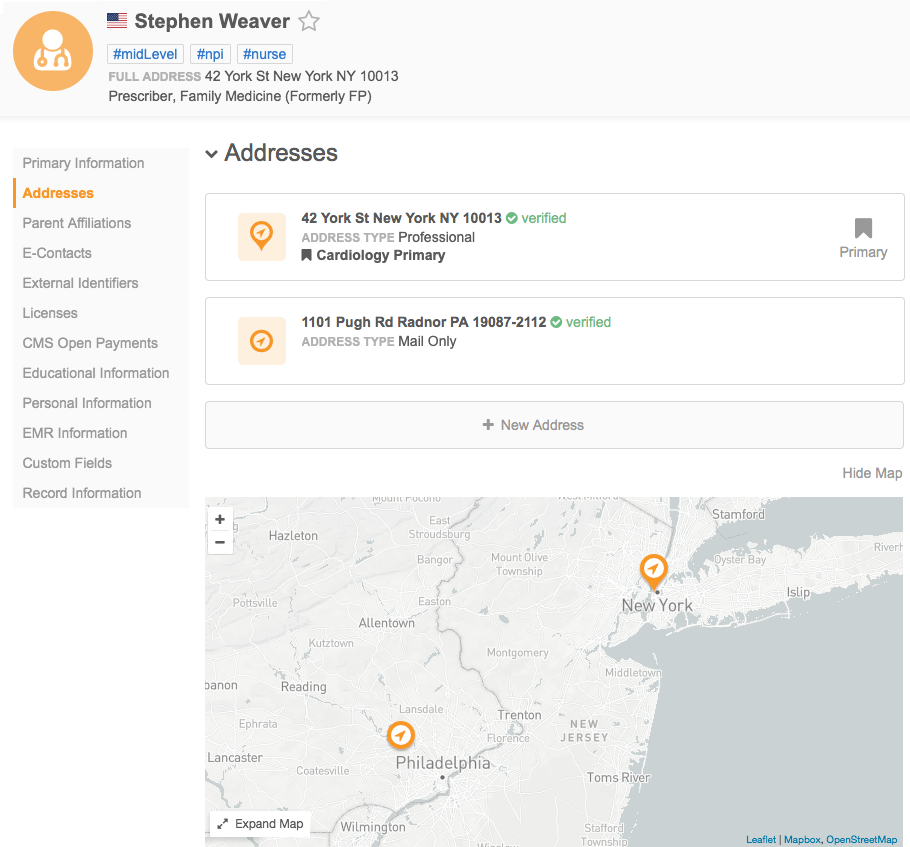Collapse the Addresses section chevron
910x847 pixels.
click(211, 154)
